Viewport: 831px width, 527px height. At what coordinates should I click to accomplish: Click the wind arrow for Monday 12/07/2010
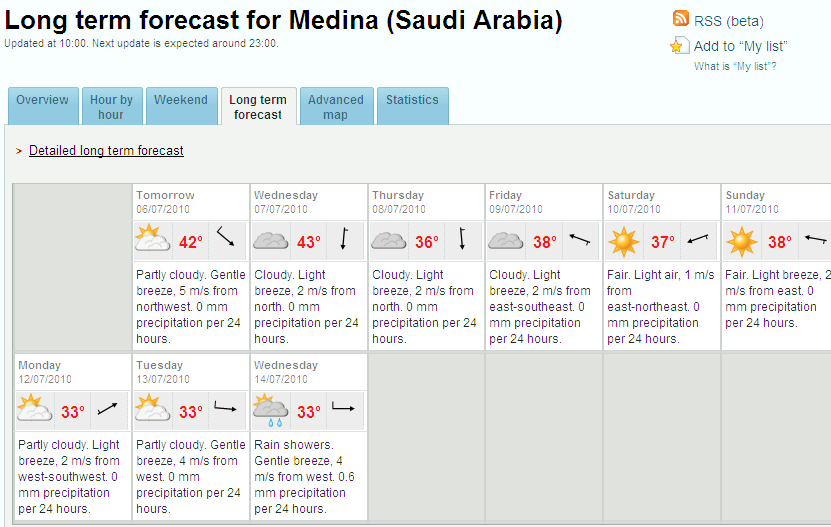click(x=108, y=408)
